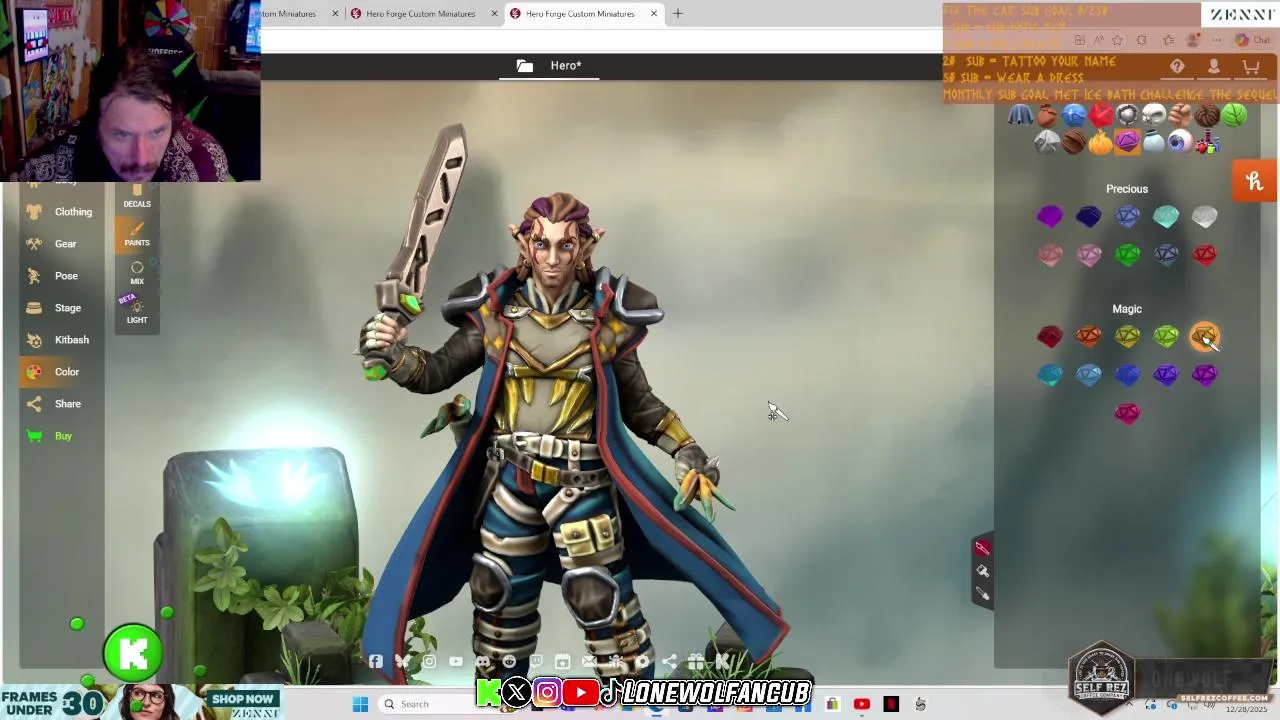Go to the Kitbash section
Screen dimensions: 1280x720
(60, 340)
